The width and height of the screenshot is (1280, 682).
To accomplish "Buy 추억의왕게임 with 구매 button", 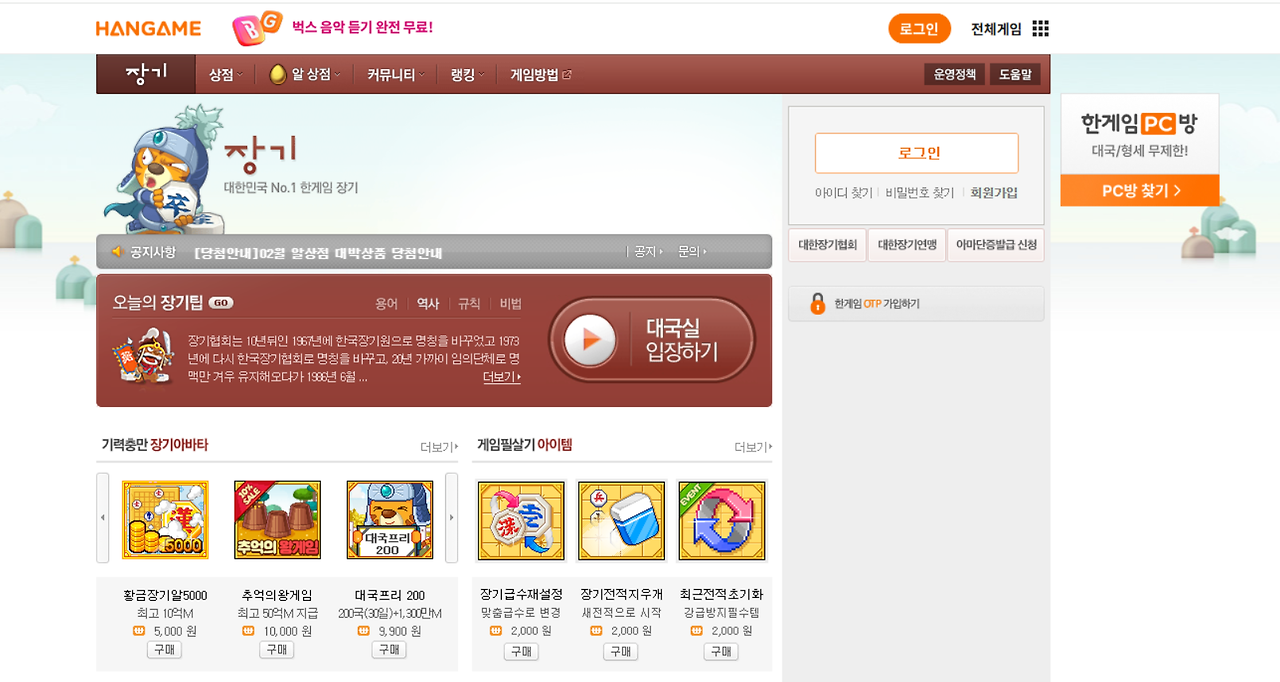I will coord(276,650).
